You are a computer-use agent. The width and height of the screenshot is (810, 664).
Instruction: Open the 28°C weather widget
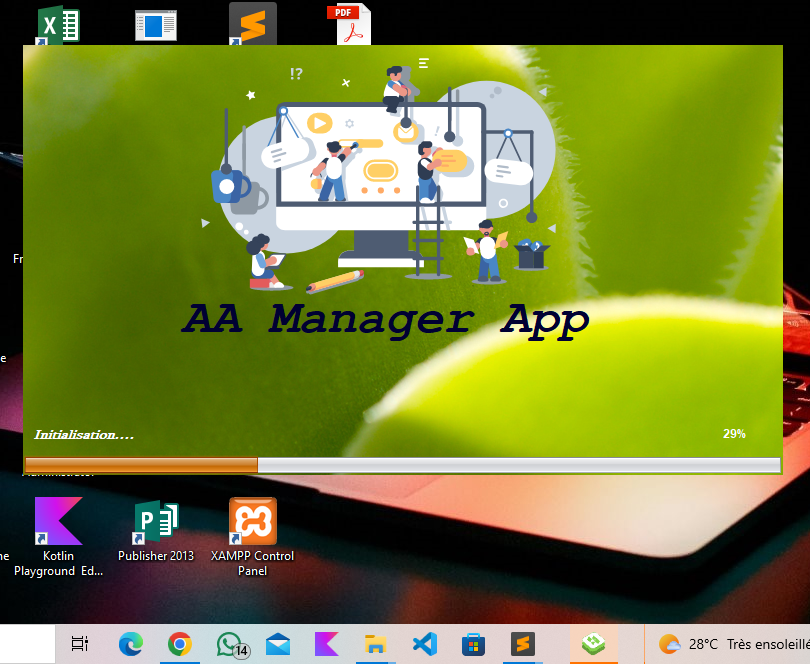pyautogui.click(x=732, y=644)
